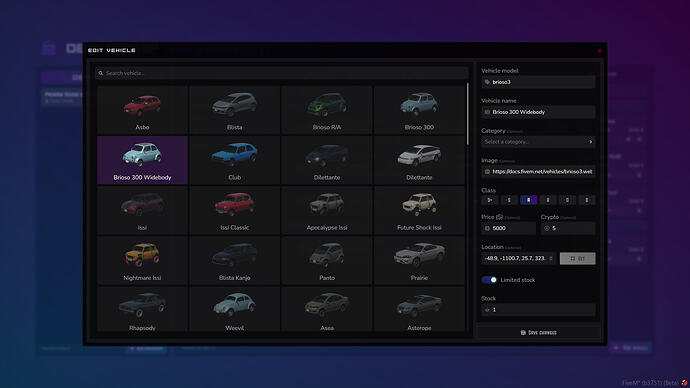Click the vehicle list scrollbar
Screen dimensions: 690x388
click(467, 114)
